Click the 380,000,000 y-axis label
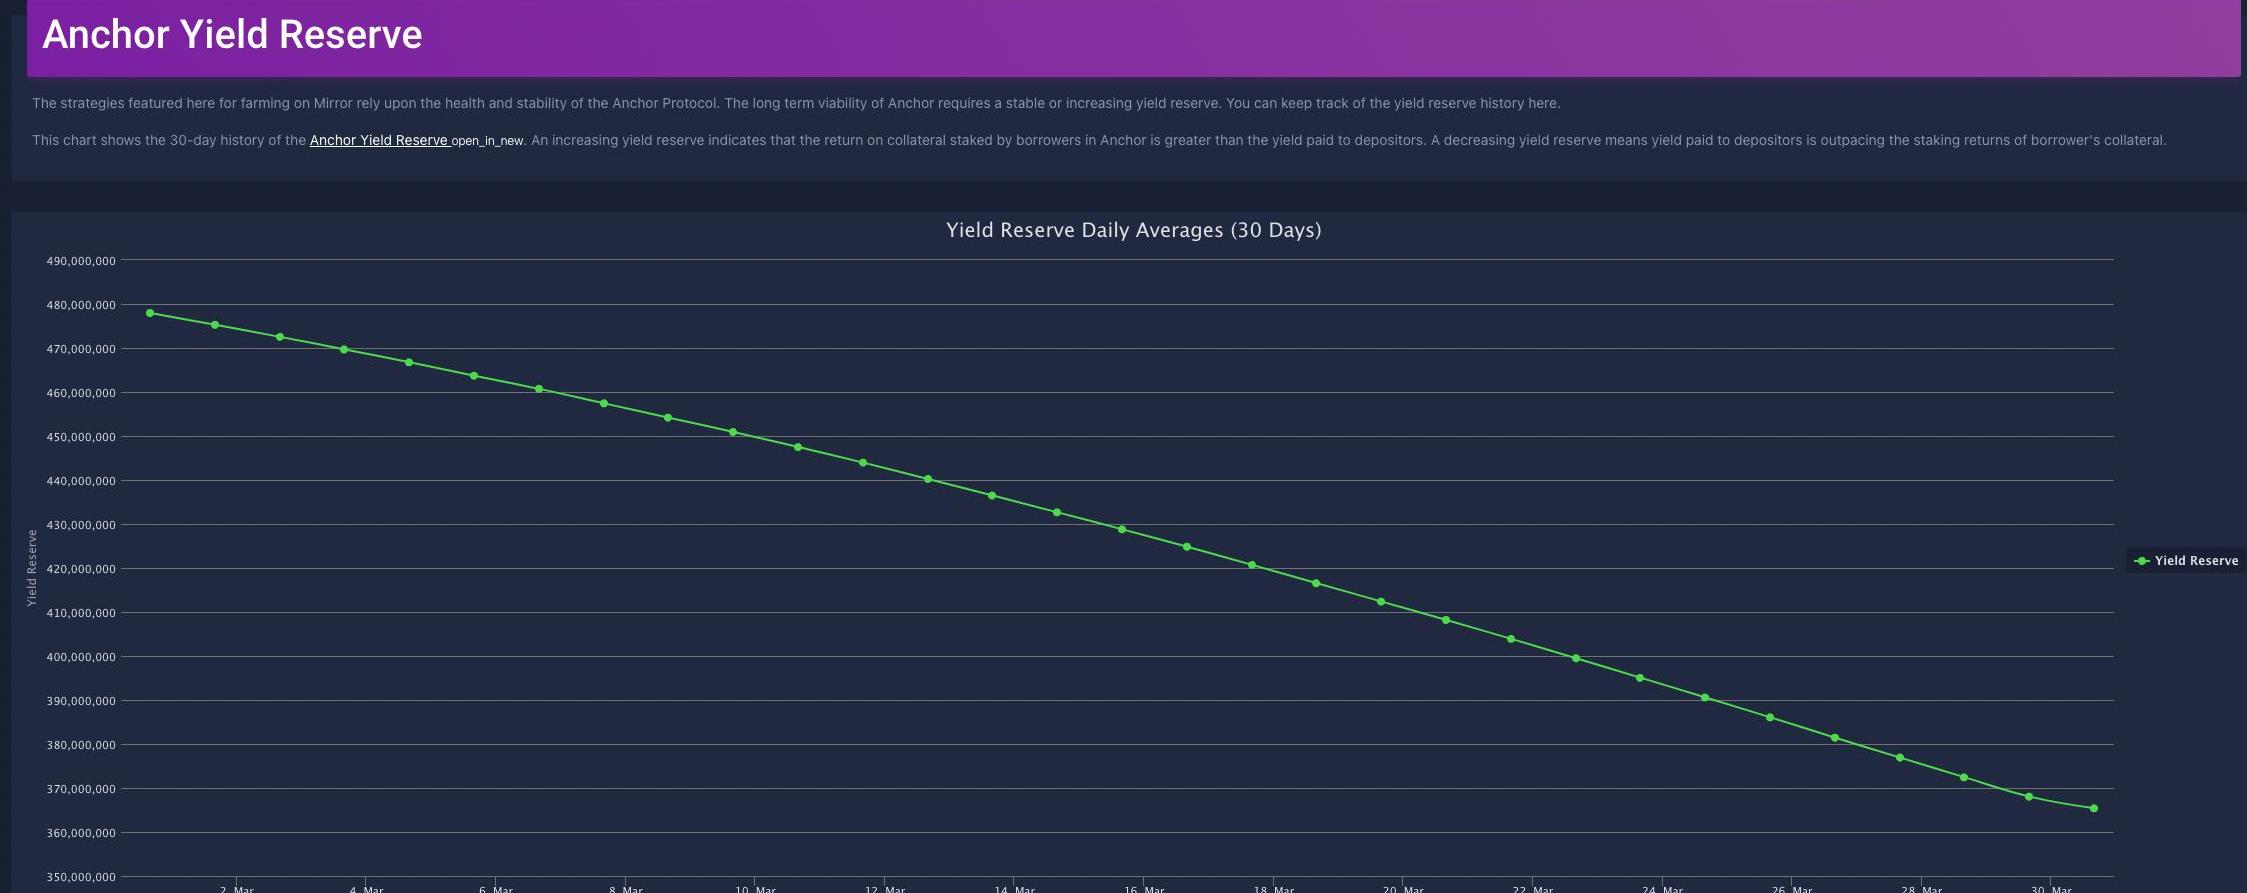 (81, 745)
